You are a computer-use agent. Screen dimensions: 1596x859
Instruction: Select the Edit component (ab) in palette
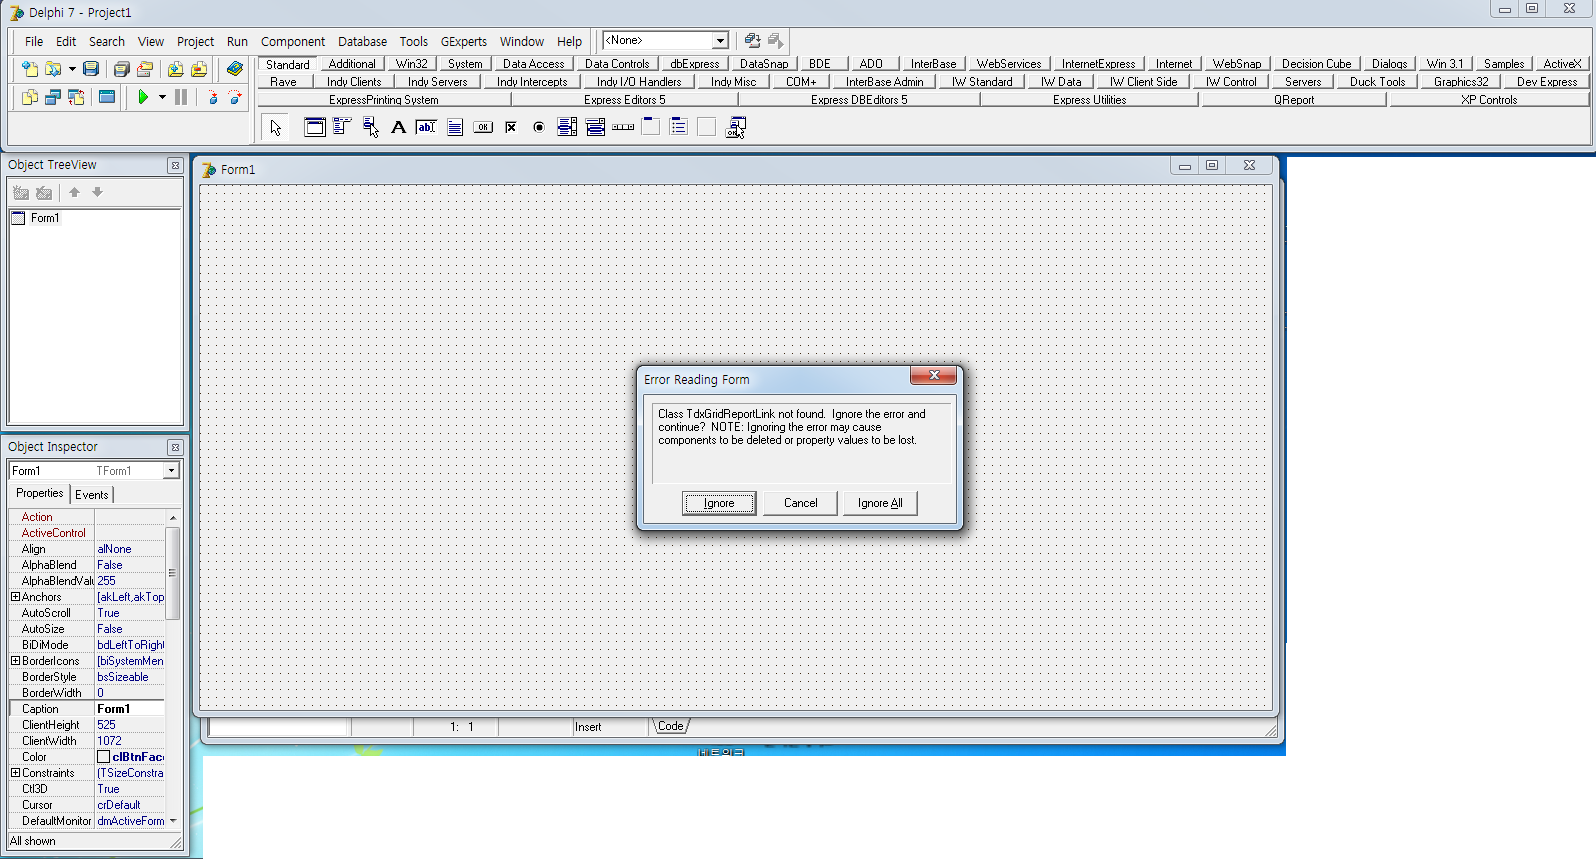click(426, 127)
